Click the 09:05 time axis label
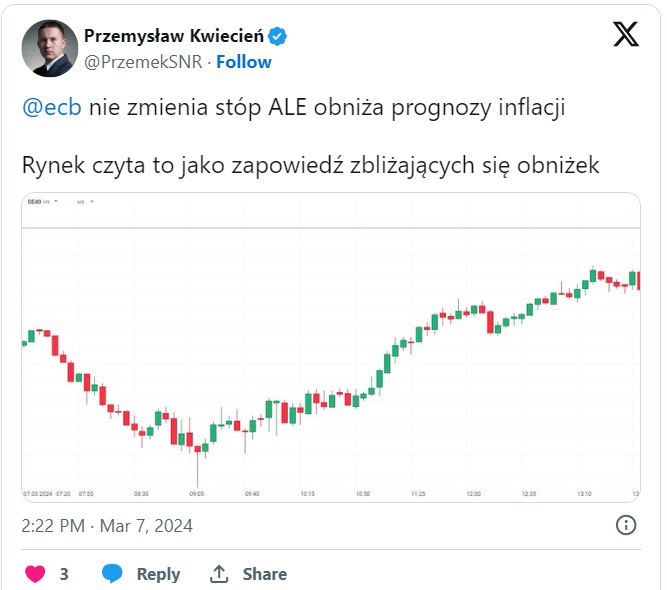This screenshot has height=590, width=667. [x=197, y=494]
